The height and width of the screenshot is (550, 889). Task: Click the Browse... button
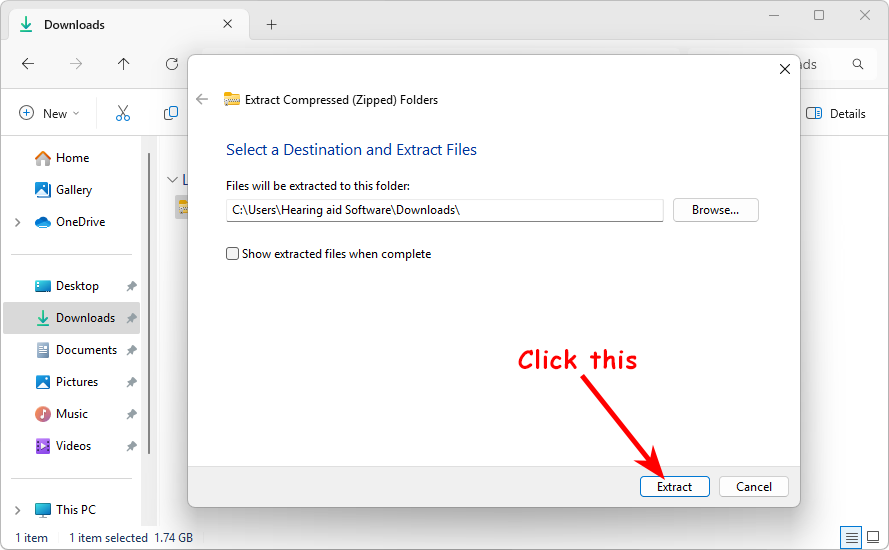[715, 210]
